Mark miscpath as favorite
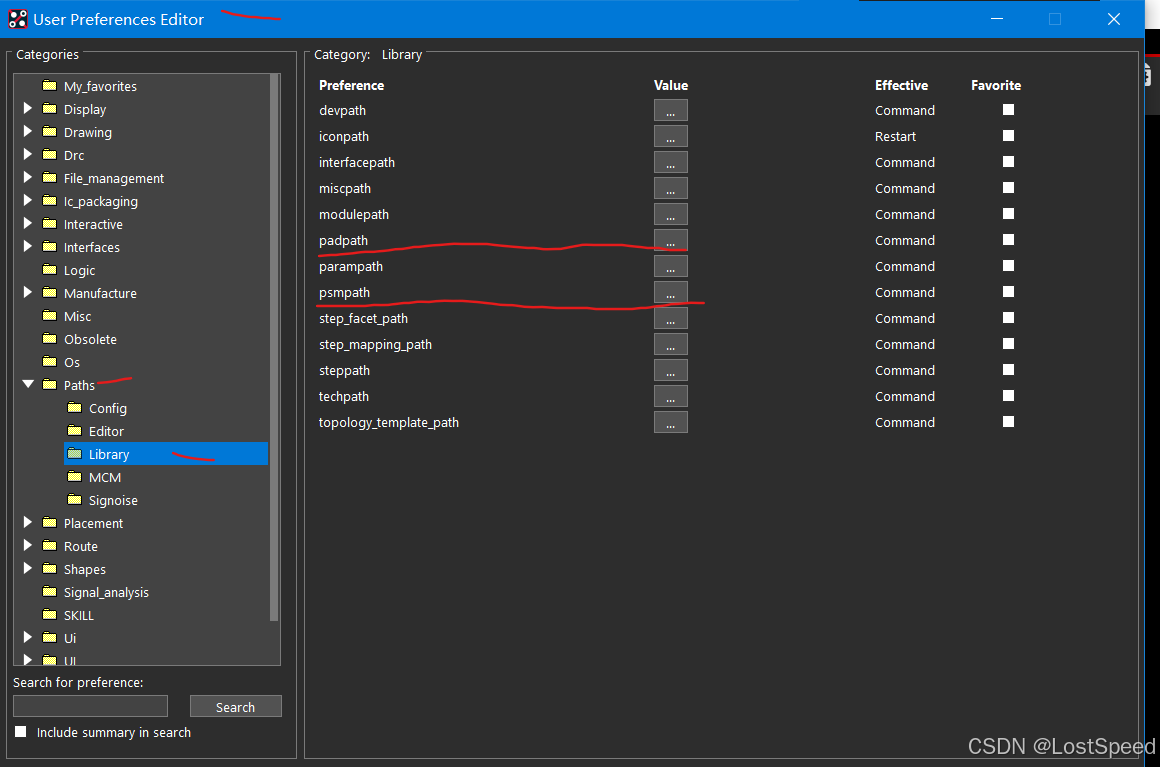Screen dimensions: 1160x767 pyautogui.click(x=1008, y=188)
